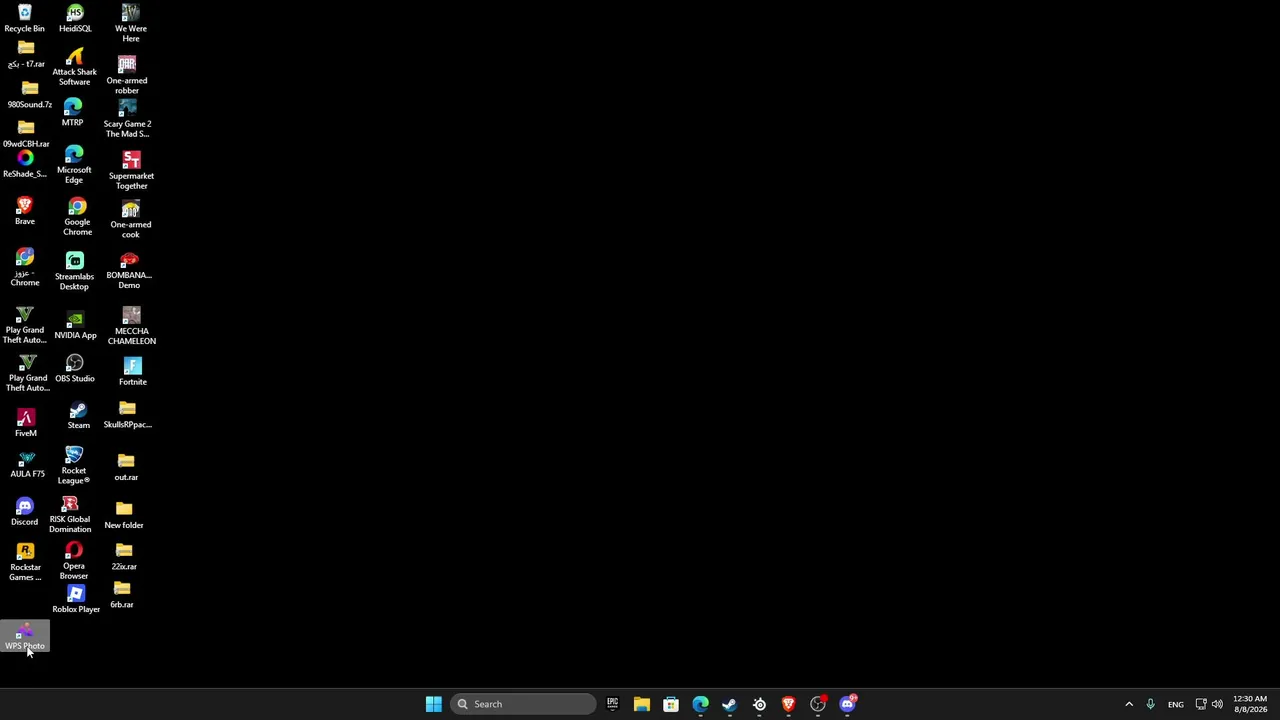Viewport: 1280px width, 720px height.
Task: Expand the hidden system tray icons
Action: tap(1129, 704)
